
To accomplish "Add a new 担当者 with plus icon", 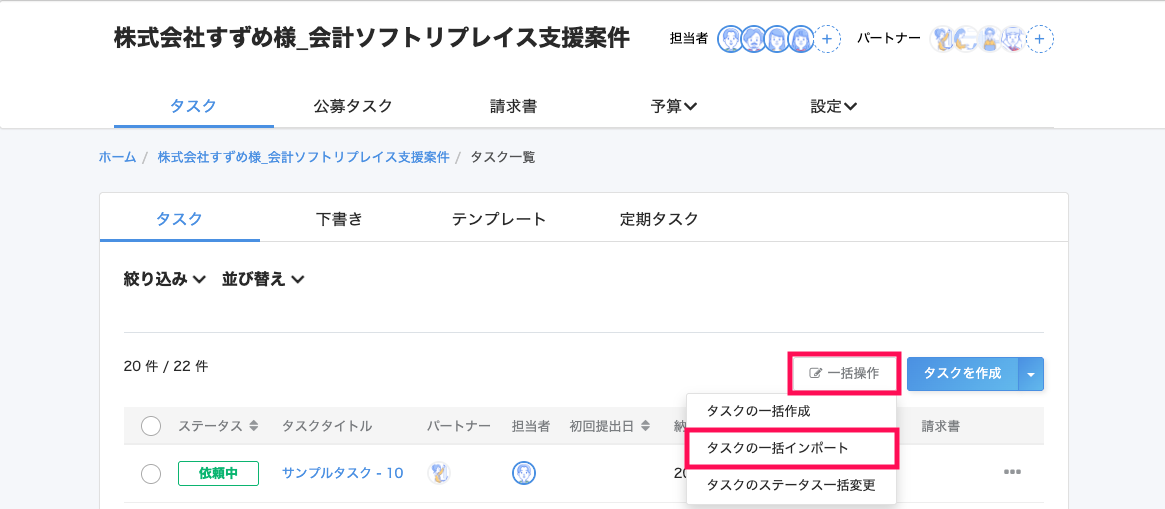I will [x=827, y=39].
